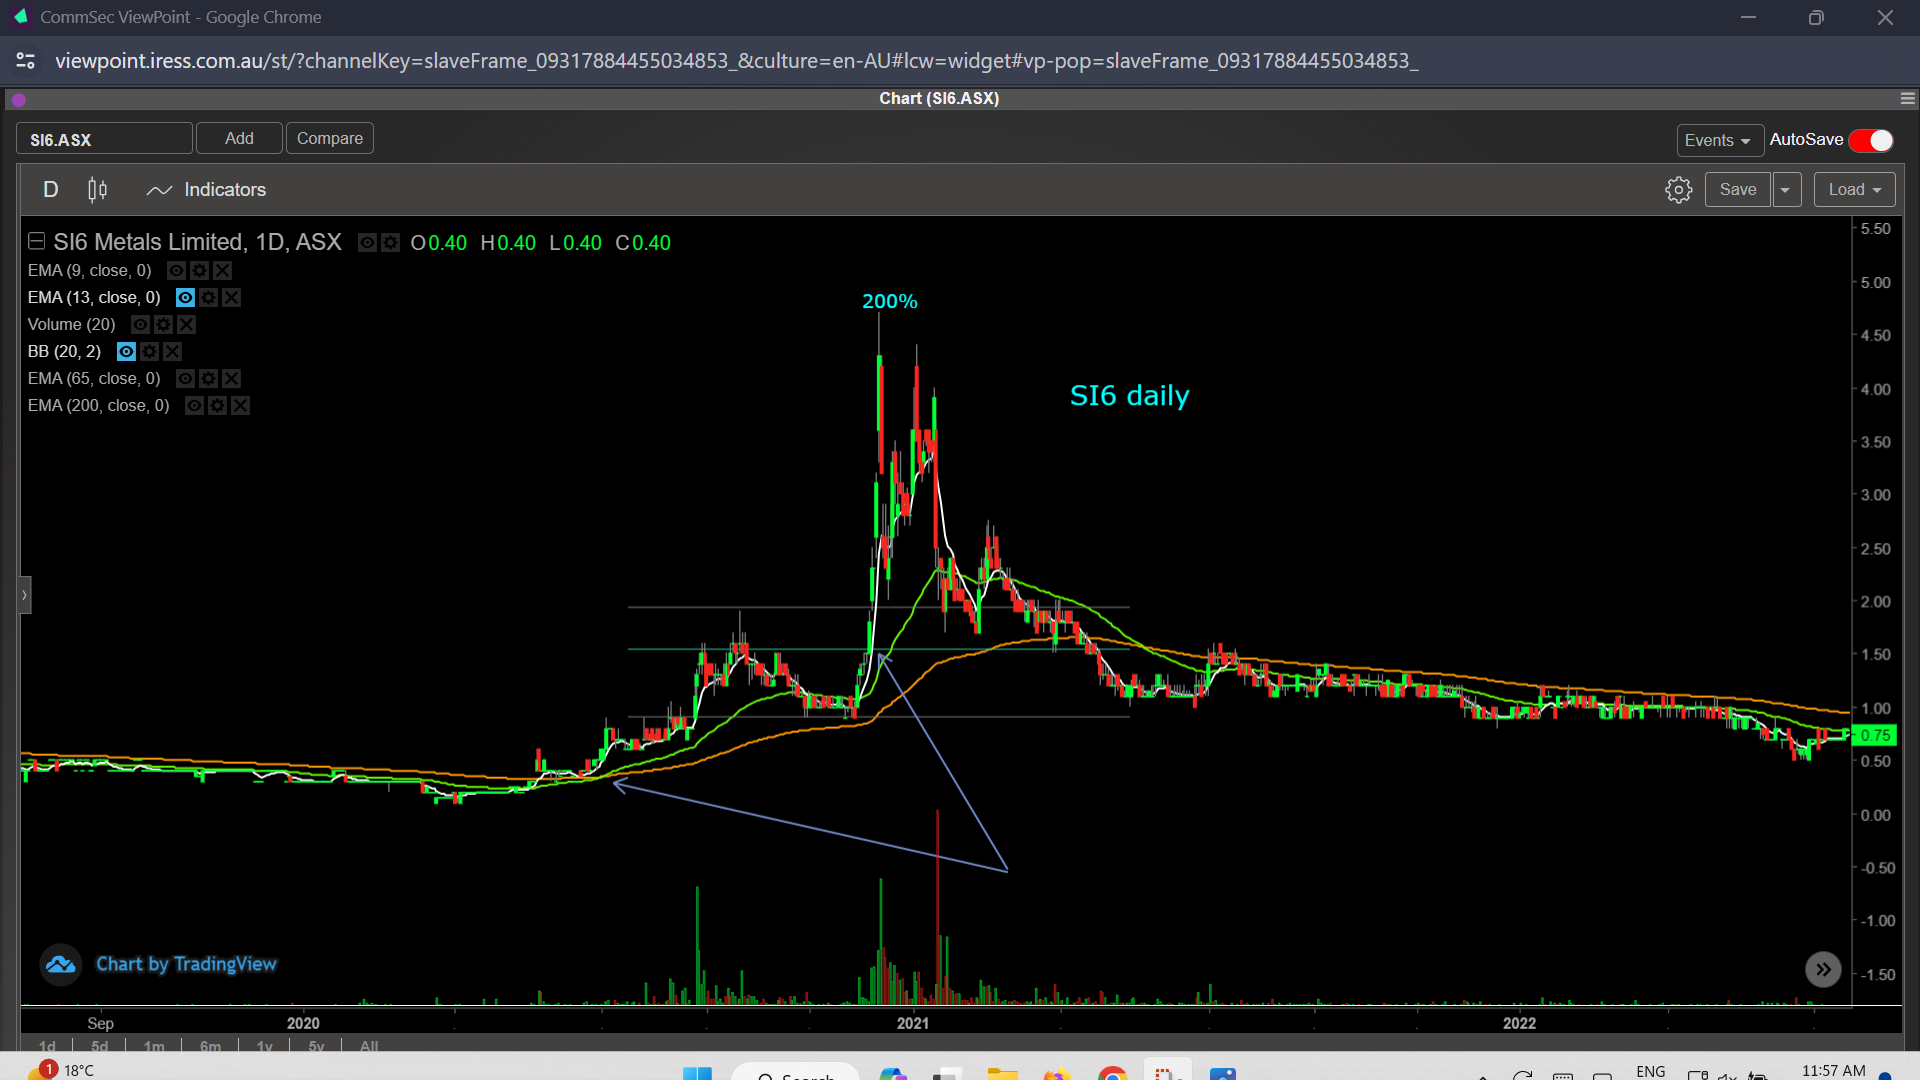
Task: Remove the EMA (13, close, 0) indicator
Action: [x=231, y=298]
